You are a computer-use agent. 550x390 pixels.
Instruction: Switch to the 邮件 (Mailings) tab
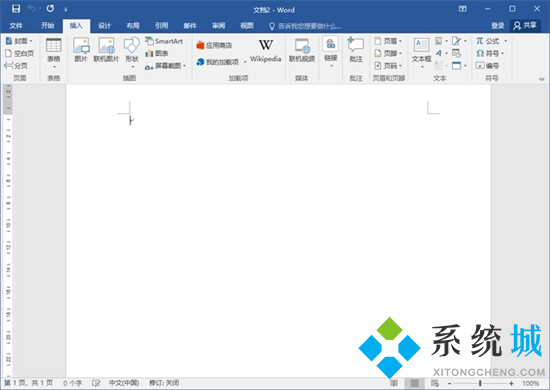[x=190, y=26]
